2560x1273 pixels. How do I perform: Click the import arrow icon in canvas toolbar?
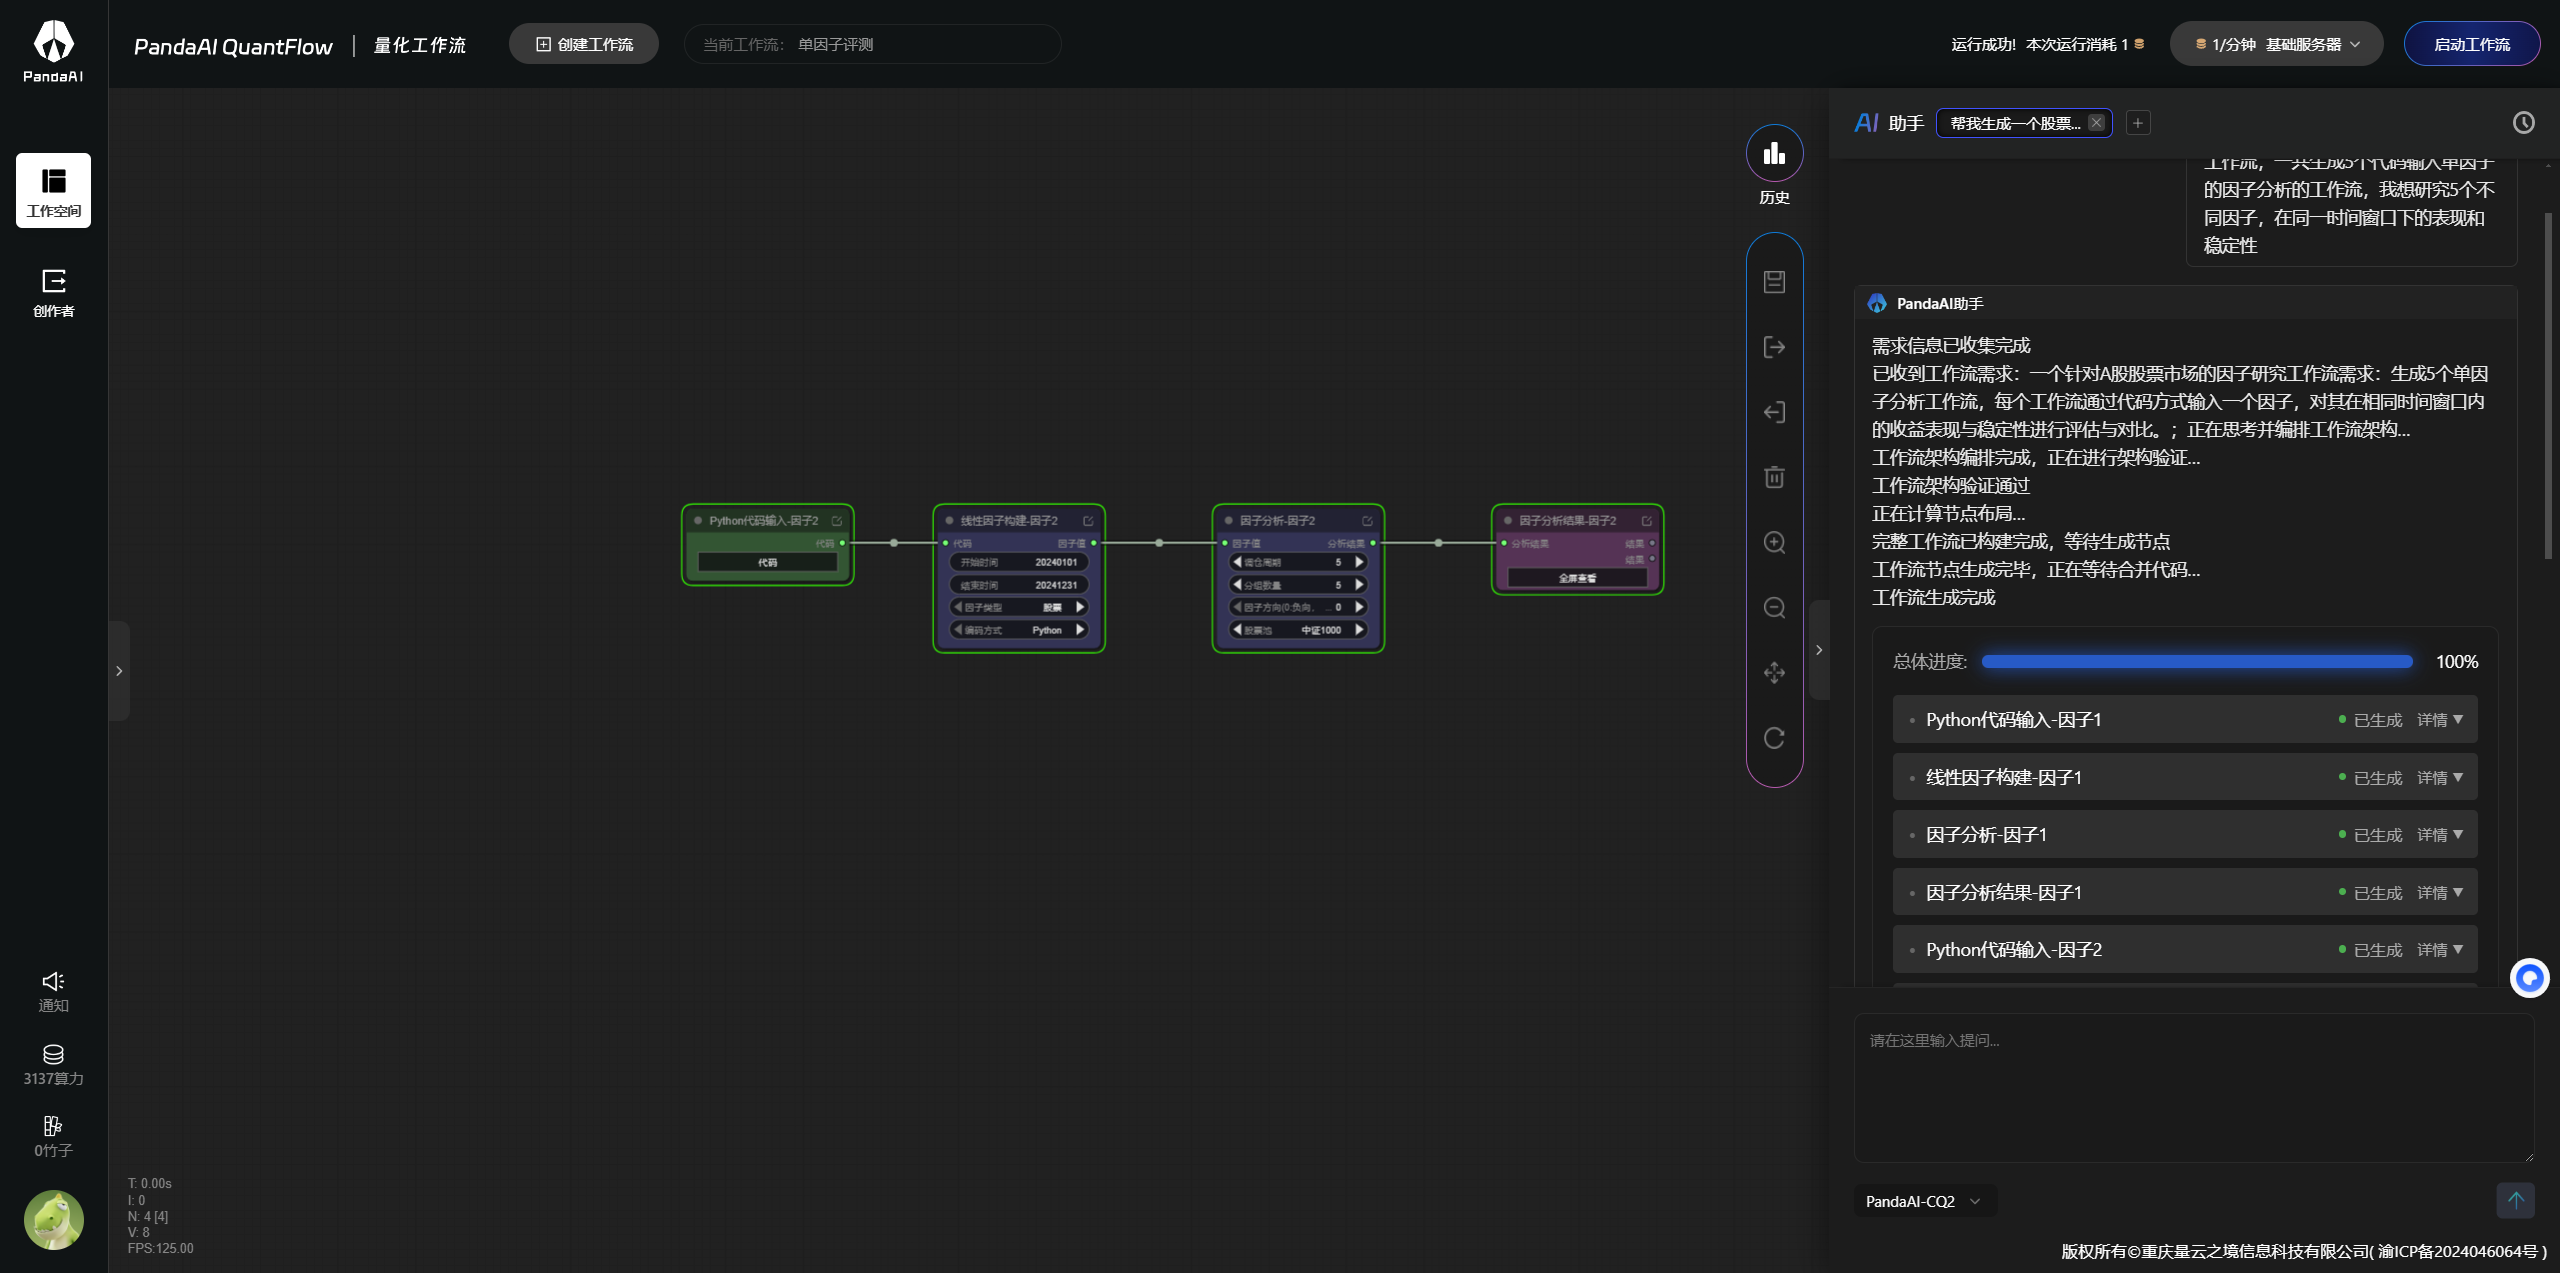click(x=1774, y=412)
